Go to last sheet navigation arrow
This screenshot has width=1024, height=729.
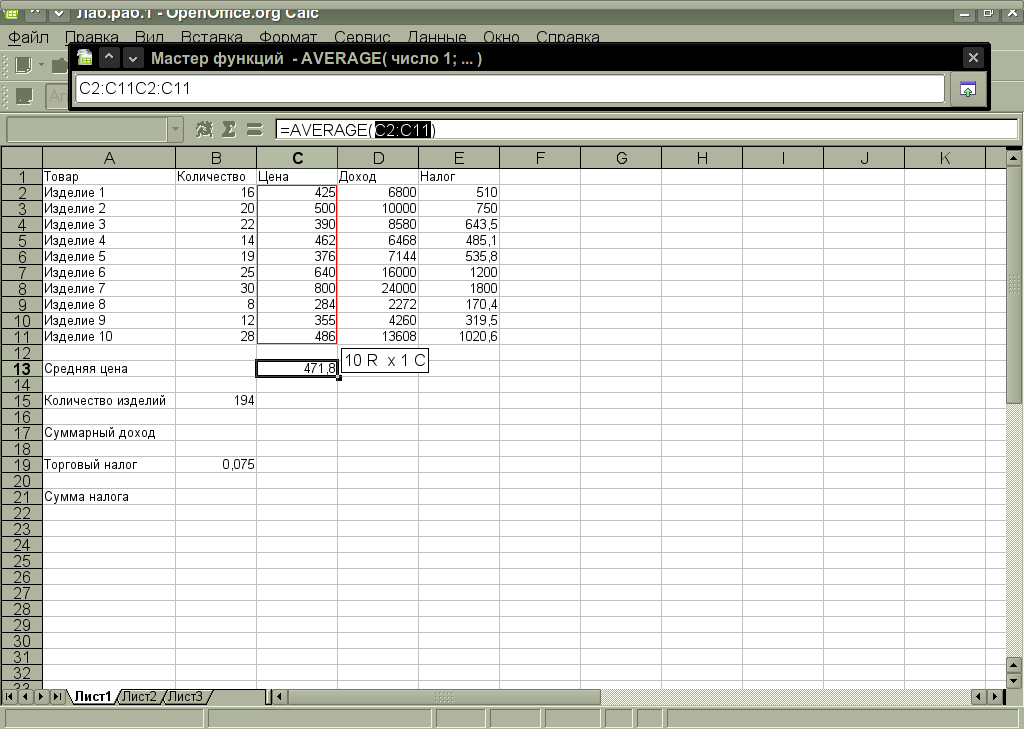(x=58, y=696)
